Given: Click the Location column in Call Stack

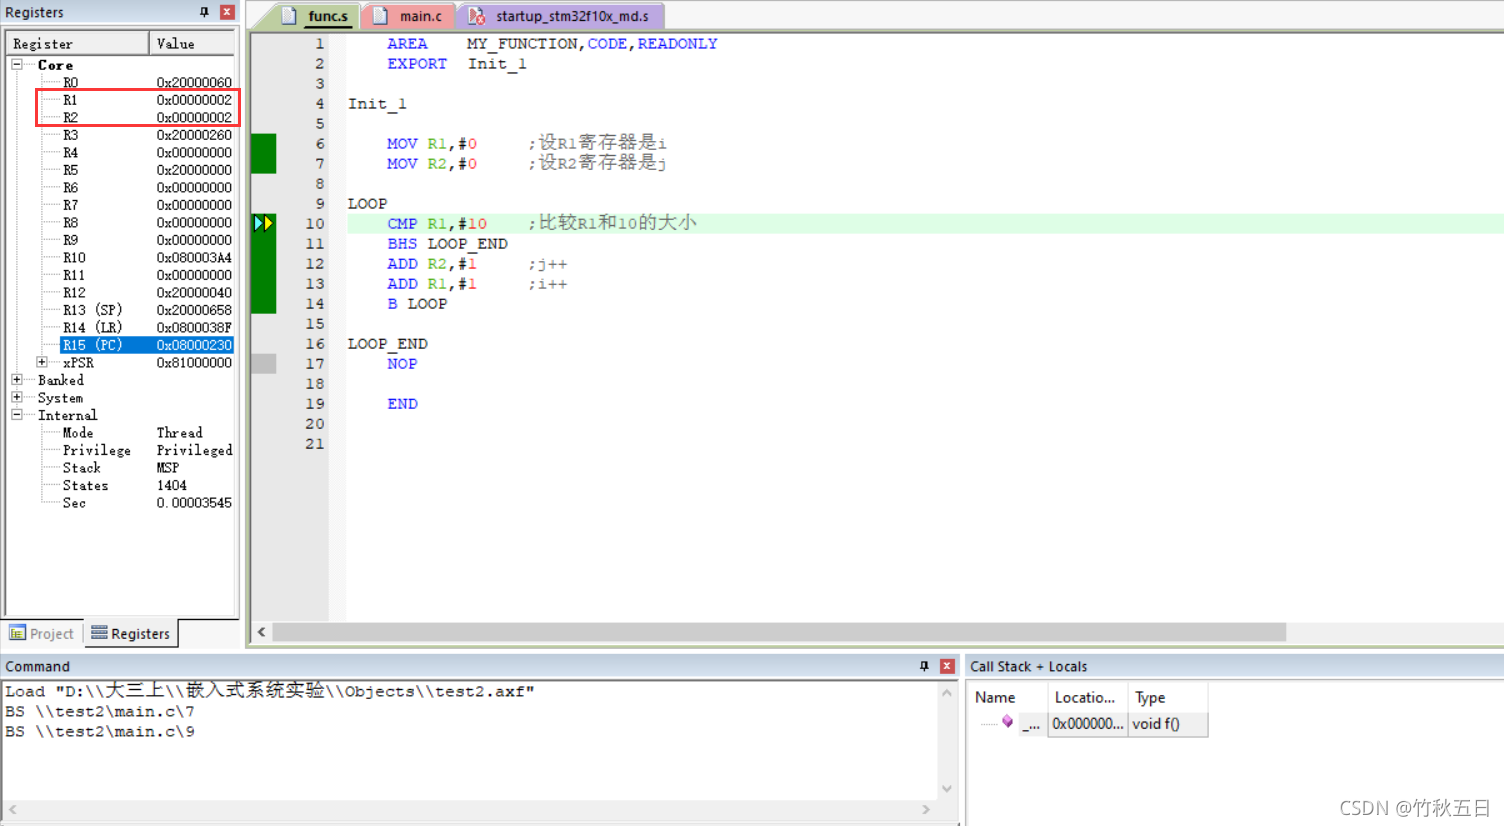Looking at the screenshot, I should tap(1087, 697).
